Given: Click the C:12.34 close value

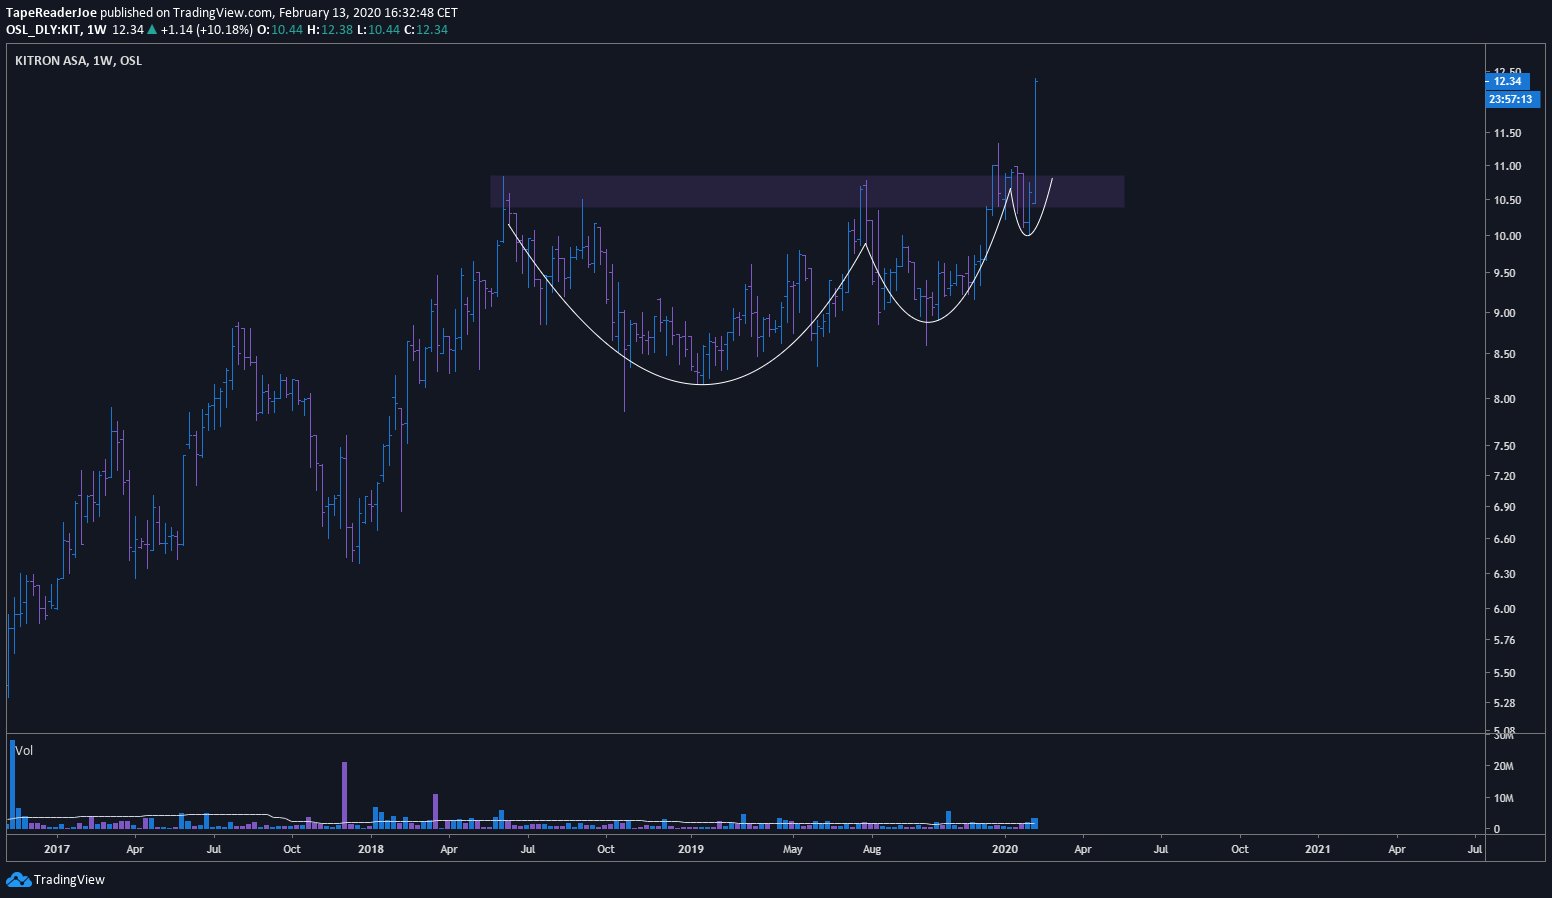Looking at the screenshot, I should (x=426, y=30).
